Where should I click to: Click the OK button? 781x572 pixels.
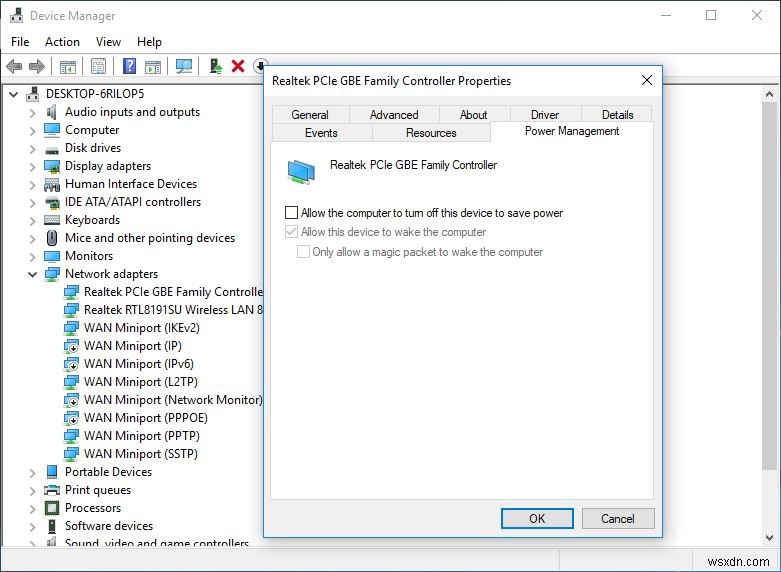click(x=537, y=519)
